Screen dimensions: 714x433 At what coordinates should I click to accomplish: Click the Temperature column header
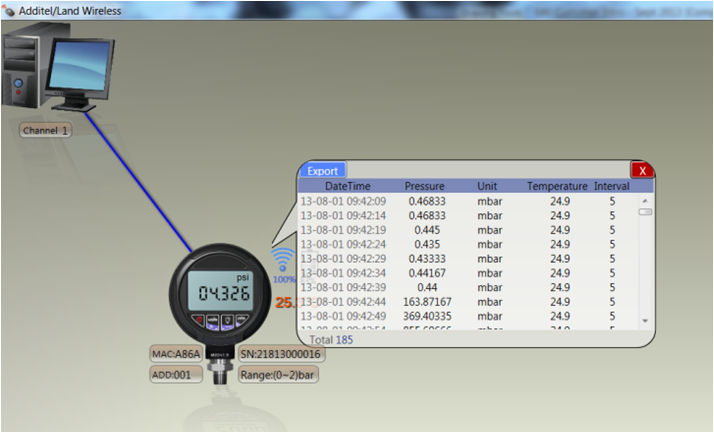point(558,186)
